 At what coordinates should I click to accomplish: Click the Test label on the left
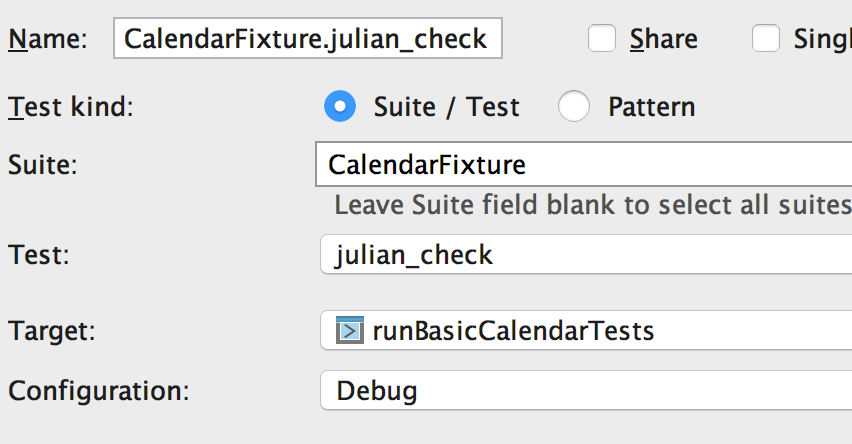pyautogui.click(x=39, y=254)
